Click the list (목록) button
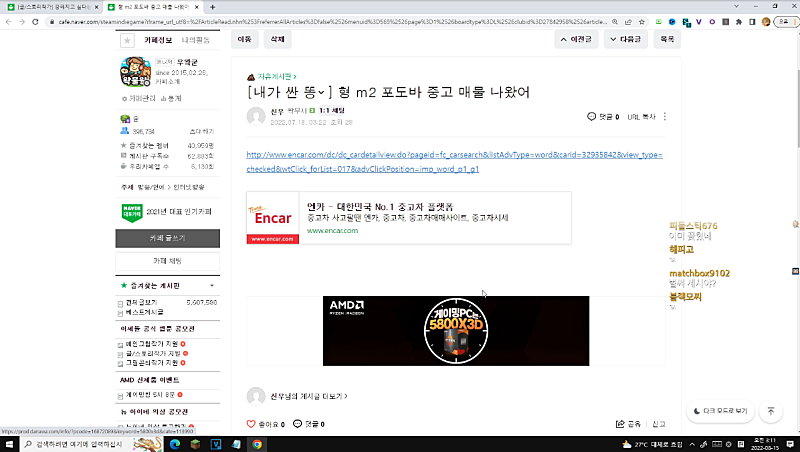Viewport: 800px width, 452px height. click(x=667, y=39)
